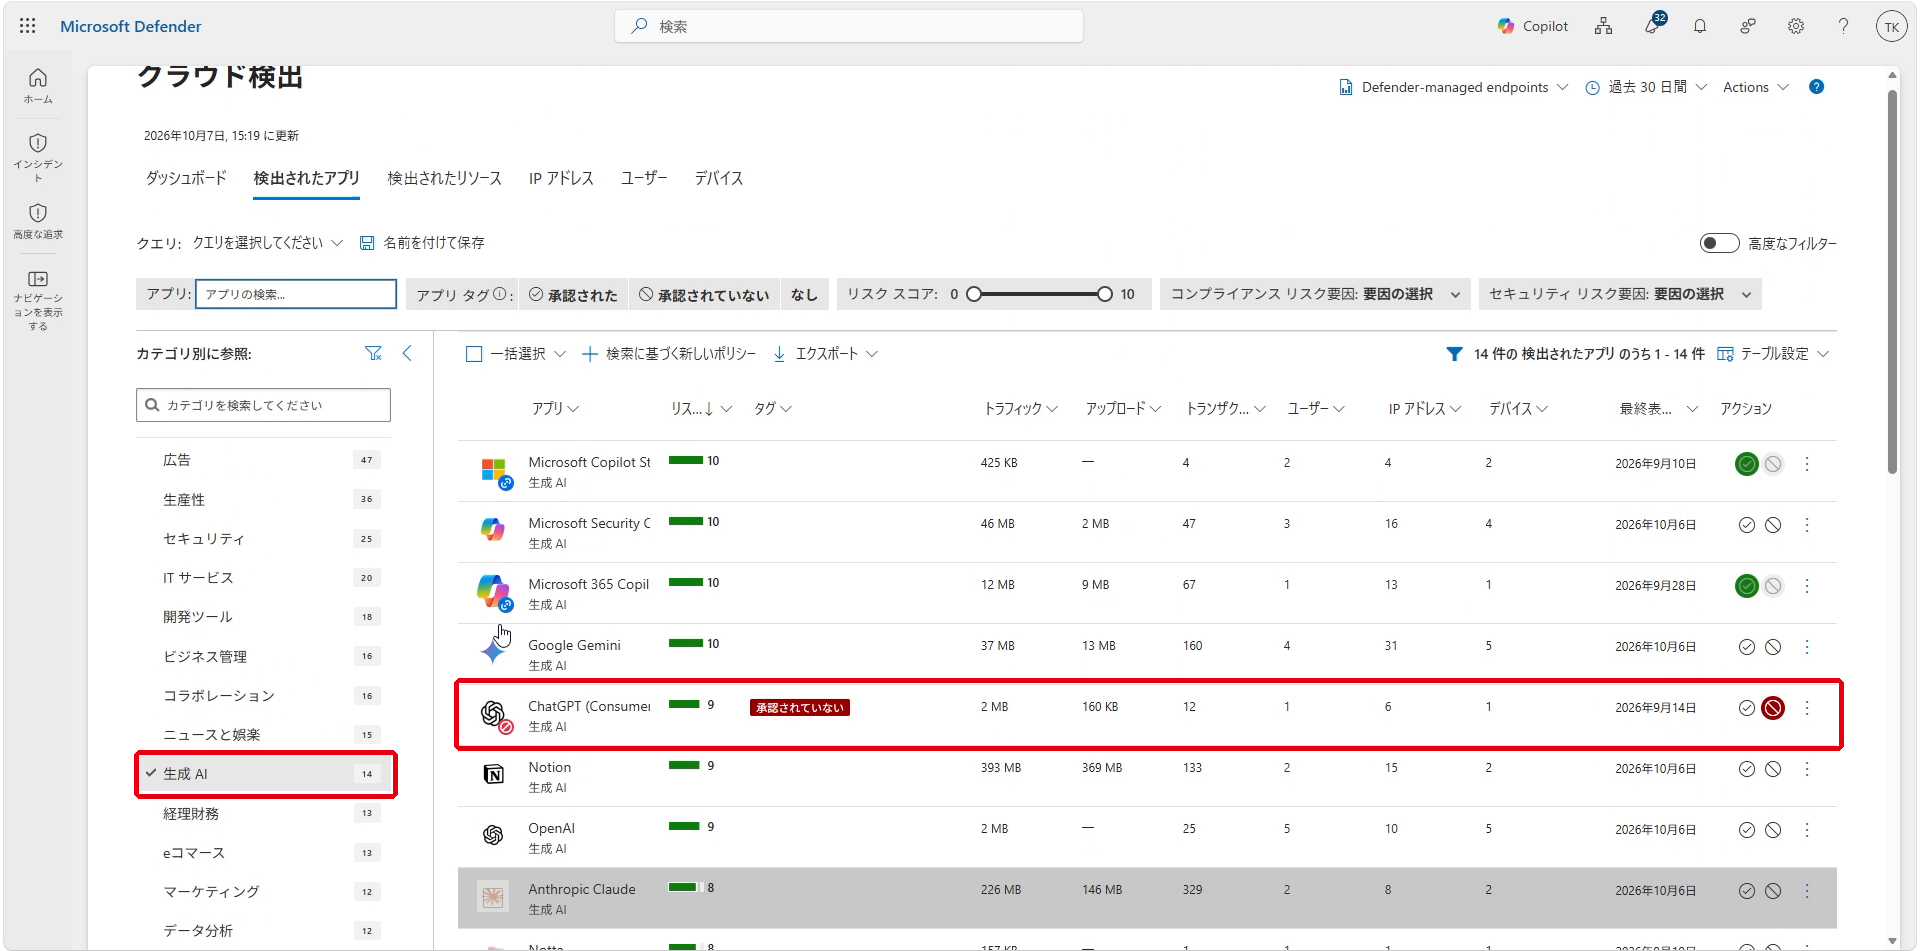Click the blue help icon beside Actions
This screenshot has height=951, width=1920.
pos(1816,87)
